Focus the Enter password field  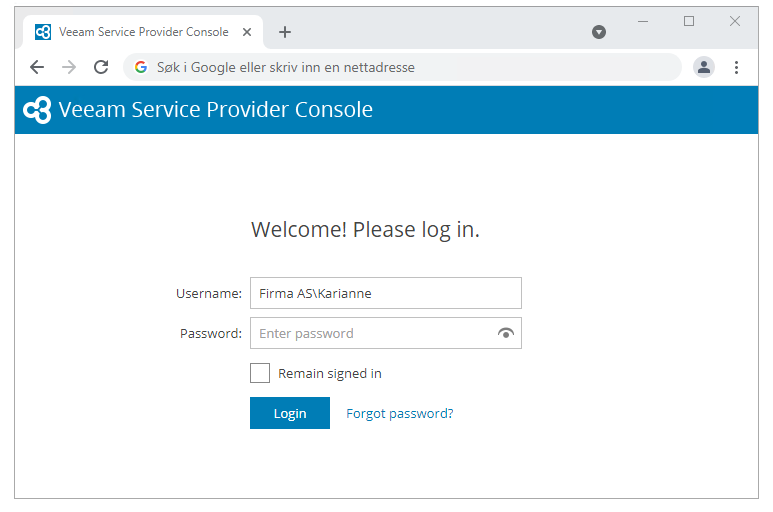(372, 334)
